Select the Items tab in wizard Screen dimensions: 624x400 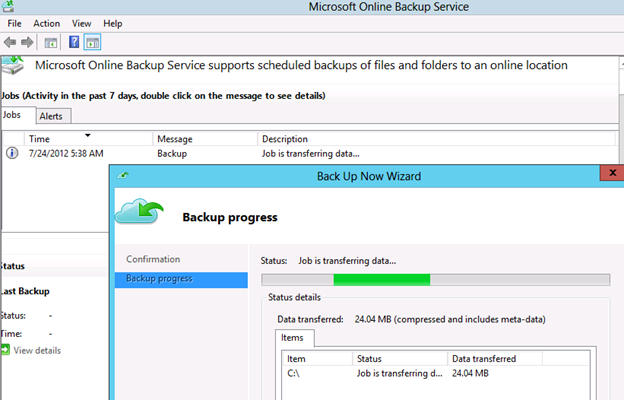click(294, 338)
